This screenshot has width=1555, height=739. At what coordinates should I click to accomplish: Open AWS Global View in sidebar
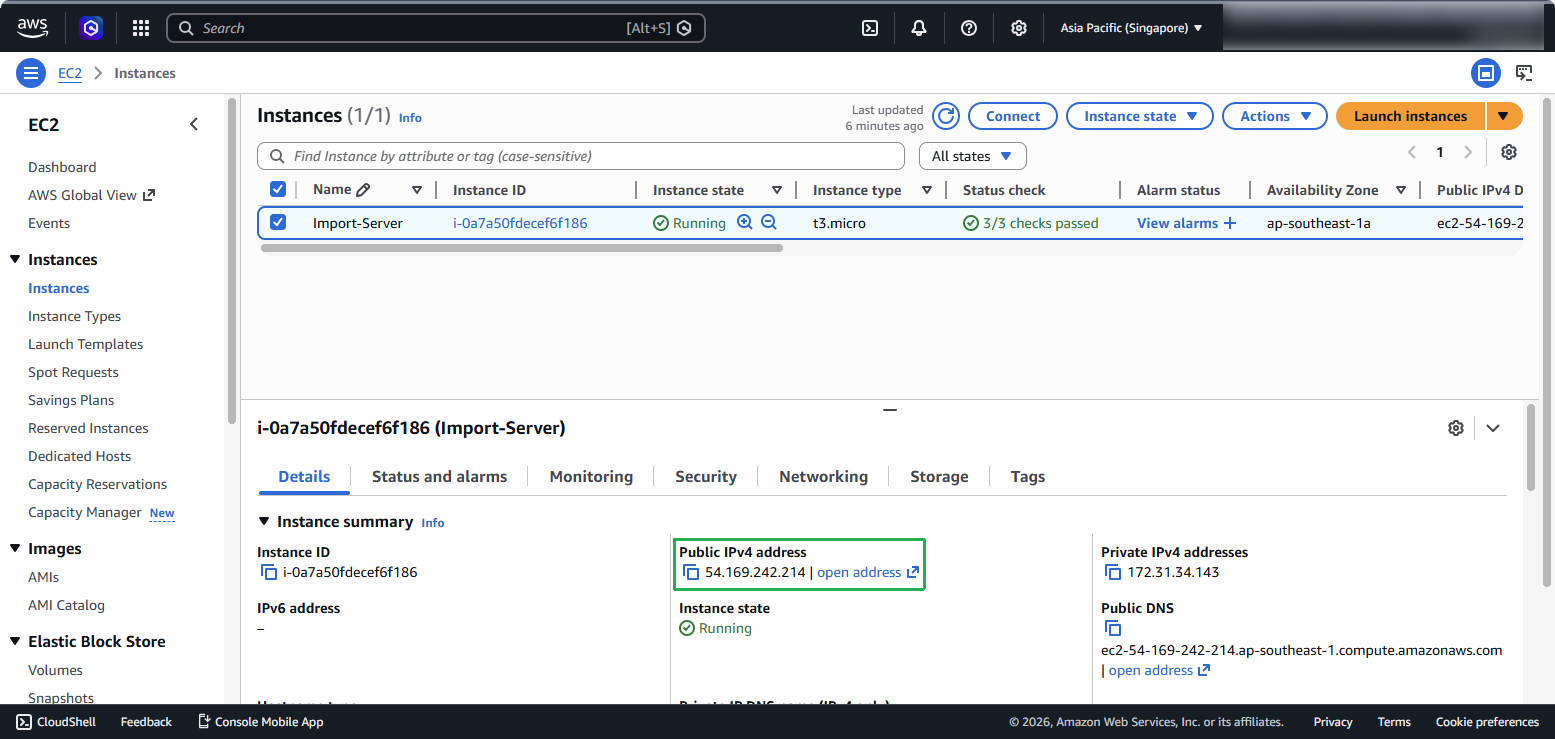tap(92, 195)
